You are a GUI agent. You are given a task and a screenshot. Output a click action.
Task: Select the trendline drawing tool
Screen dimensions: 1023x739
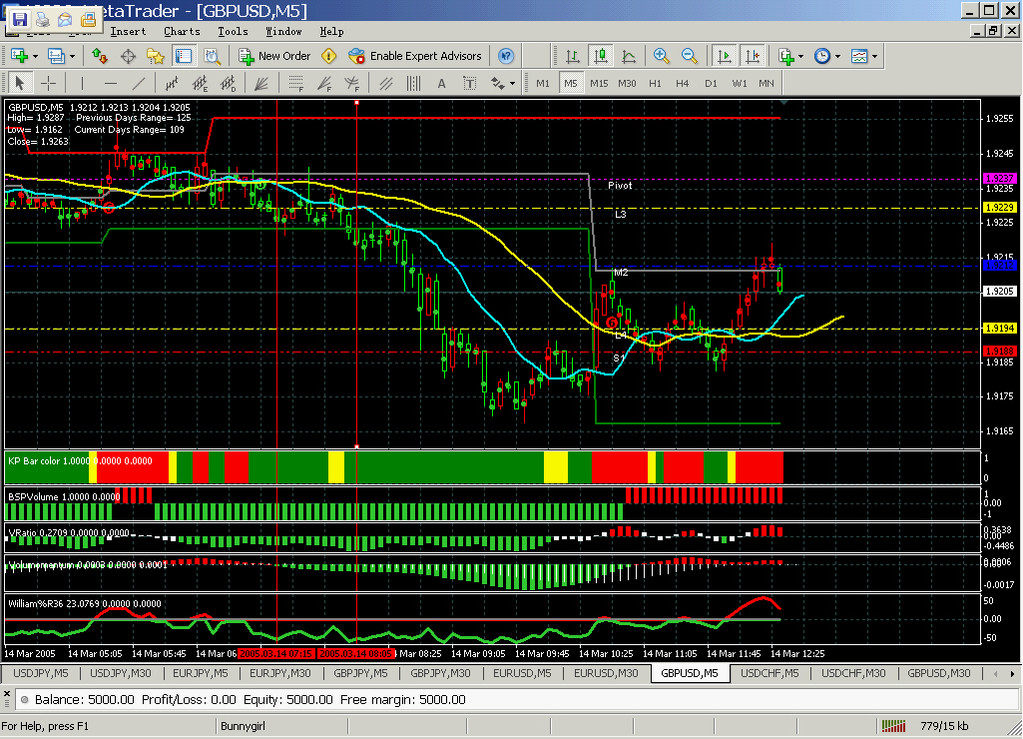(138, 83)
